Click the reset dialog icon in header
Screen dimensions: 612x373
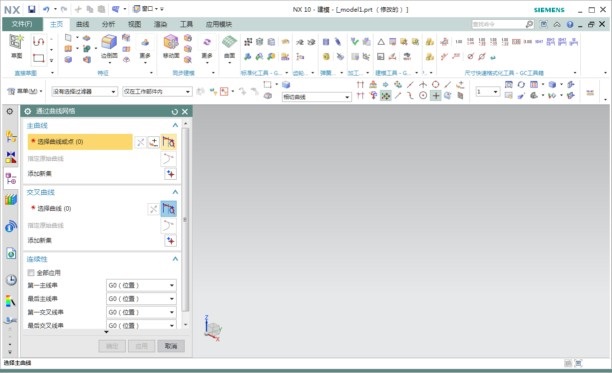[174, 112]
